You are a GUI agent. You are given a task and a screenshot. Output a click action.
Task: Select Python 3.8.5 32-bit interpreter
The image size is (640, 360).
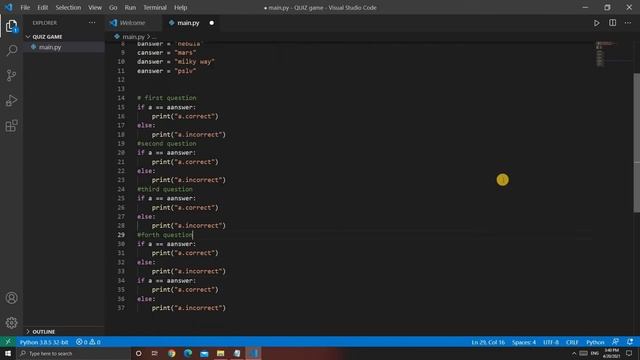tap(44, 342)
